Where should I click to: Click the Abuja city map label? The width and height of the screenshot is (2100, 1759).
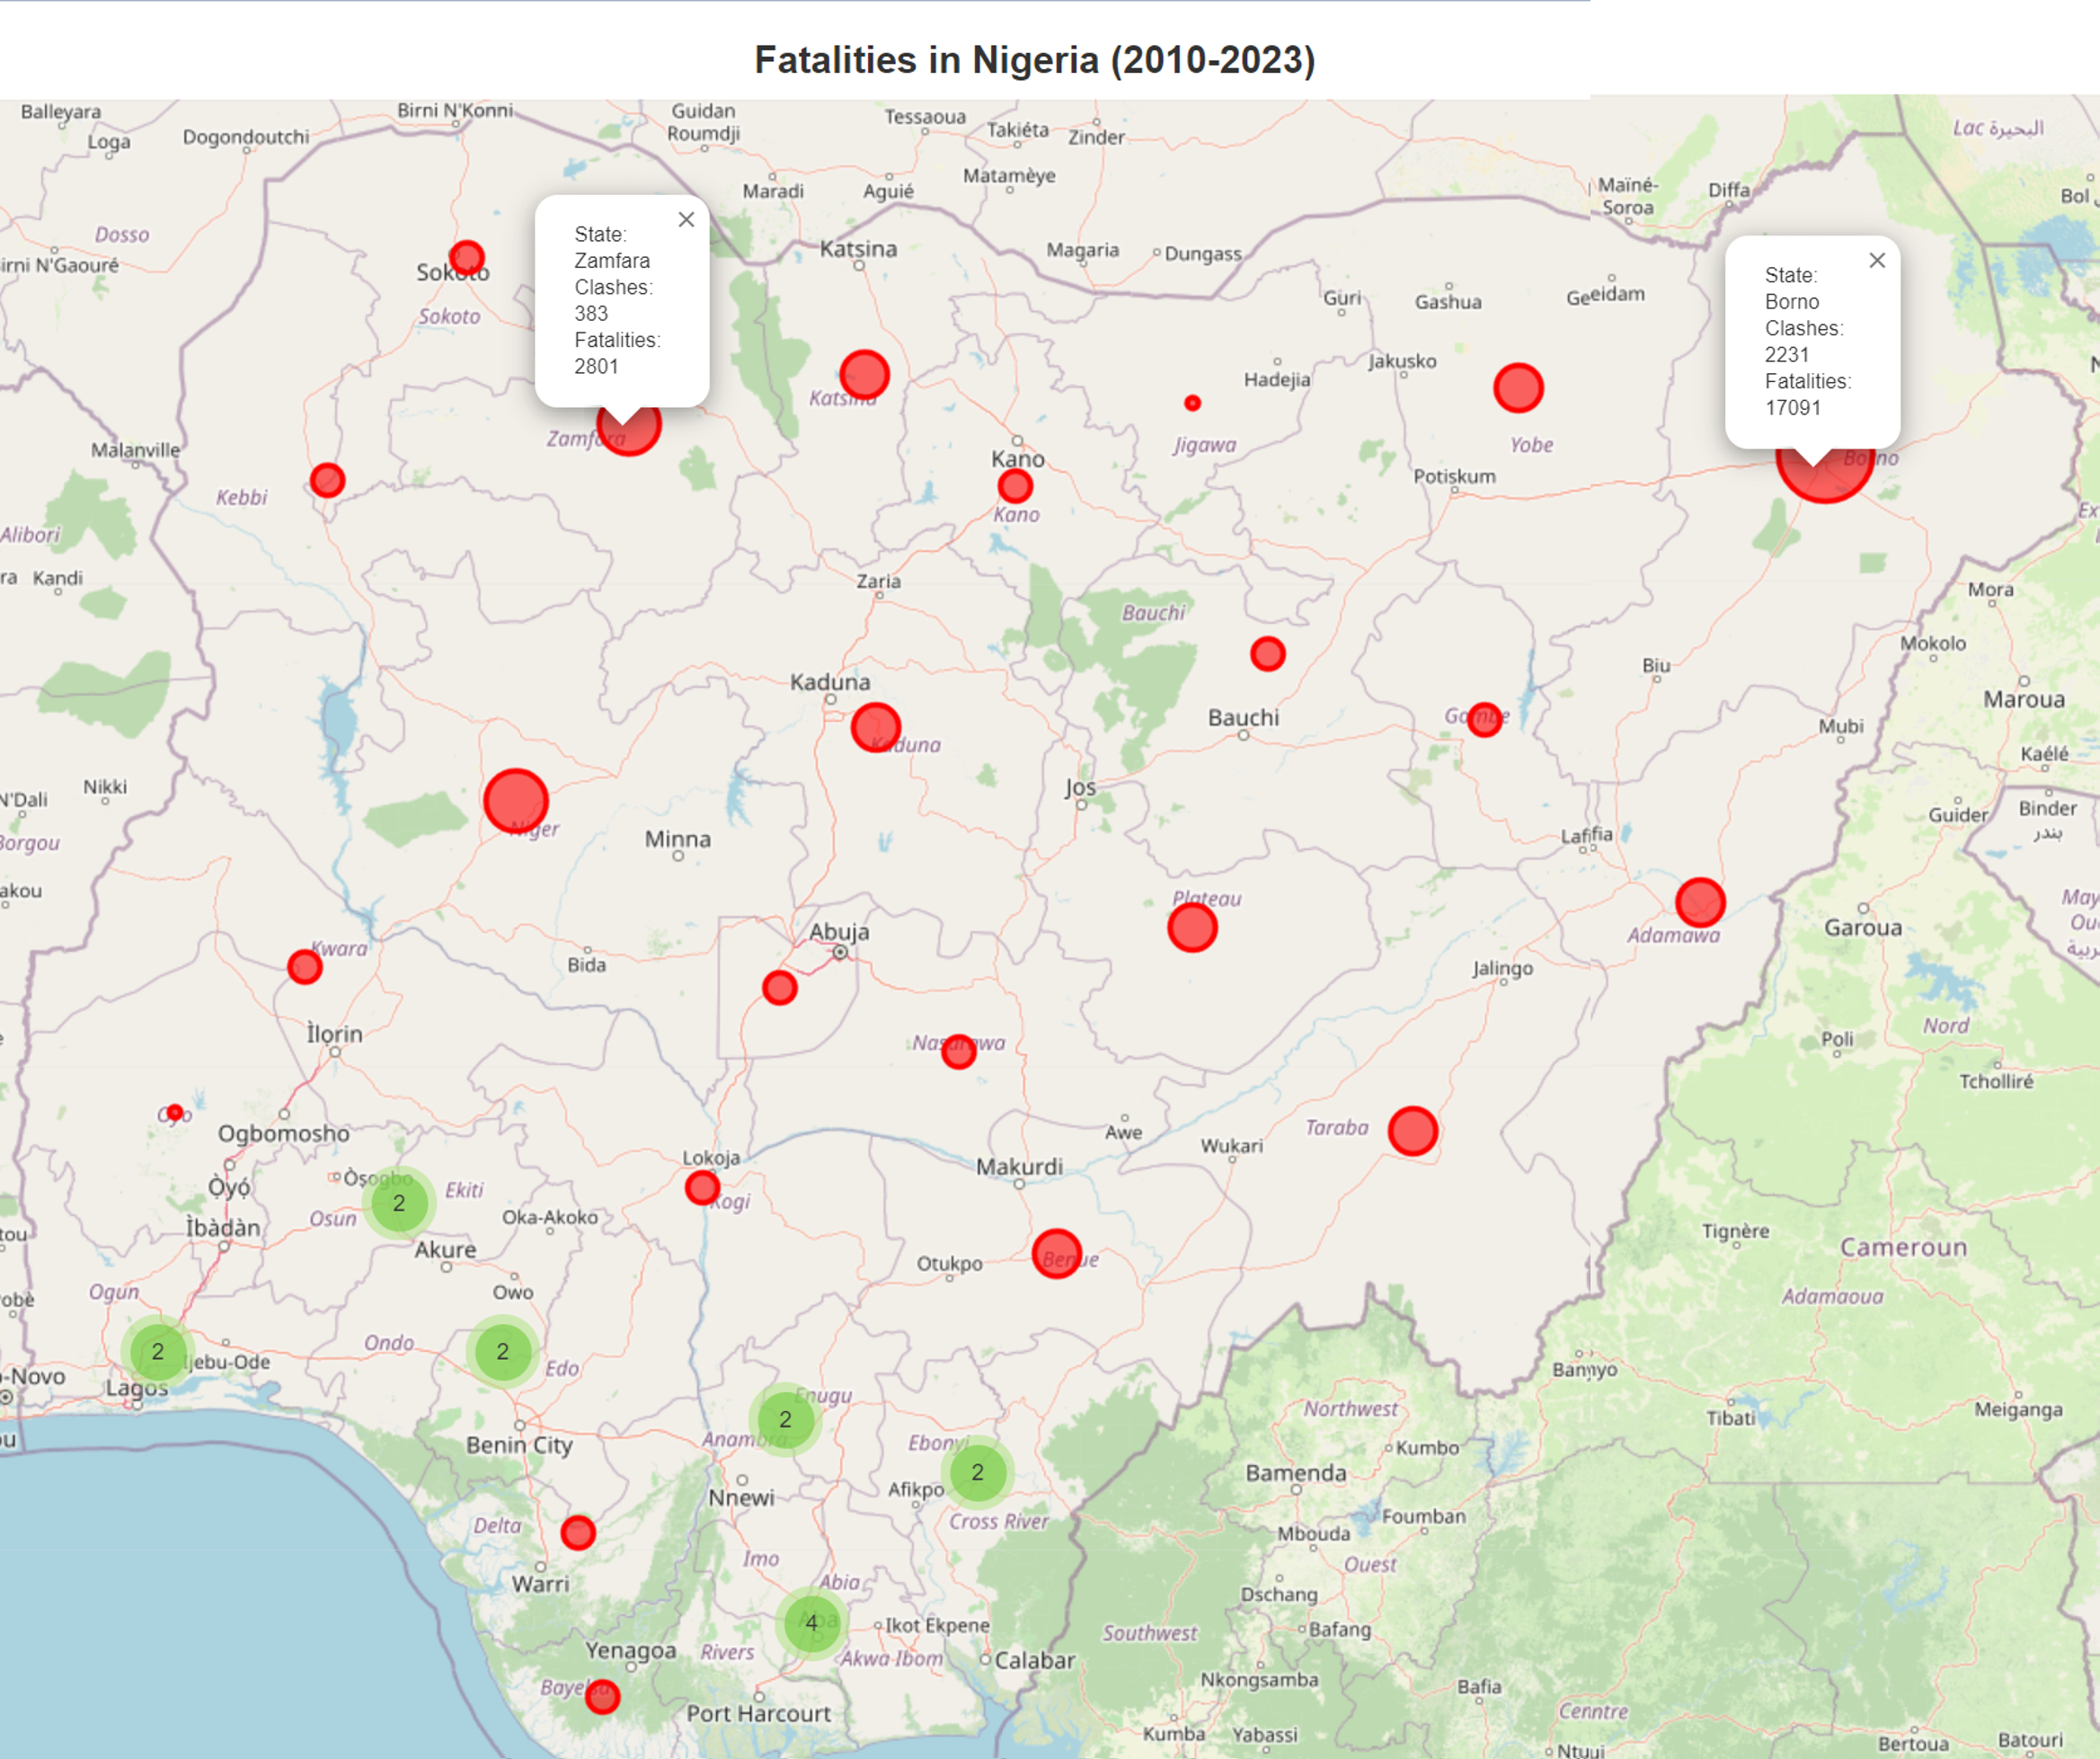coord(839,932)
